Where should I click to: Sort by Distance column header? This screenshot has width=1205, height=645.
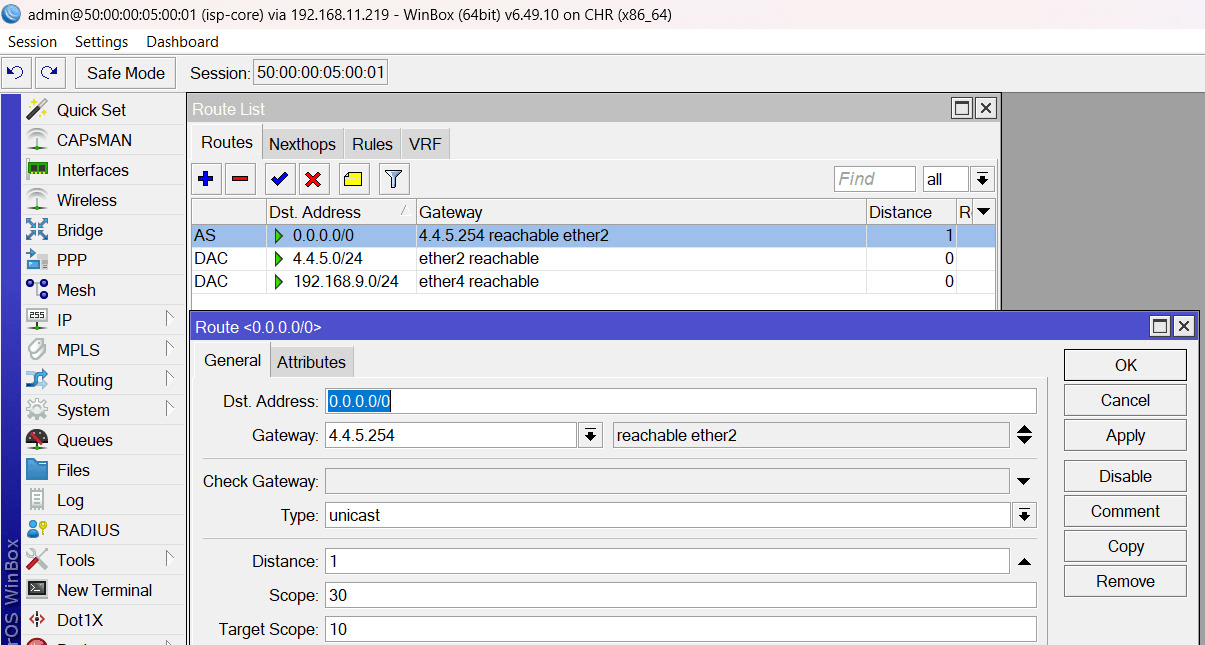tap(911, 212)
